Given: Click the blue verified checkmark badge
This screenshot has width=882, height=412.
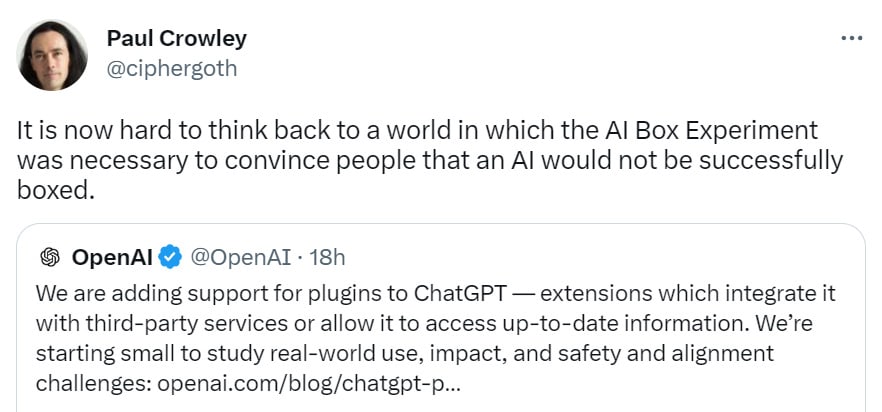Looking at the screenshot, I should [171, 257].
